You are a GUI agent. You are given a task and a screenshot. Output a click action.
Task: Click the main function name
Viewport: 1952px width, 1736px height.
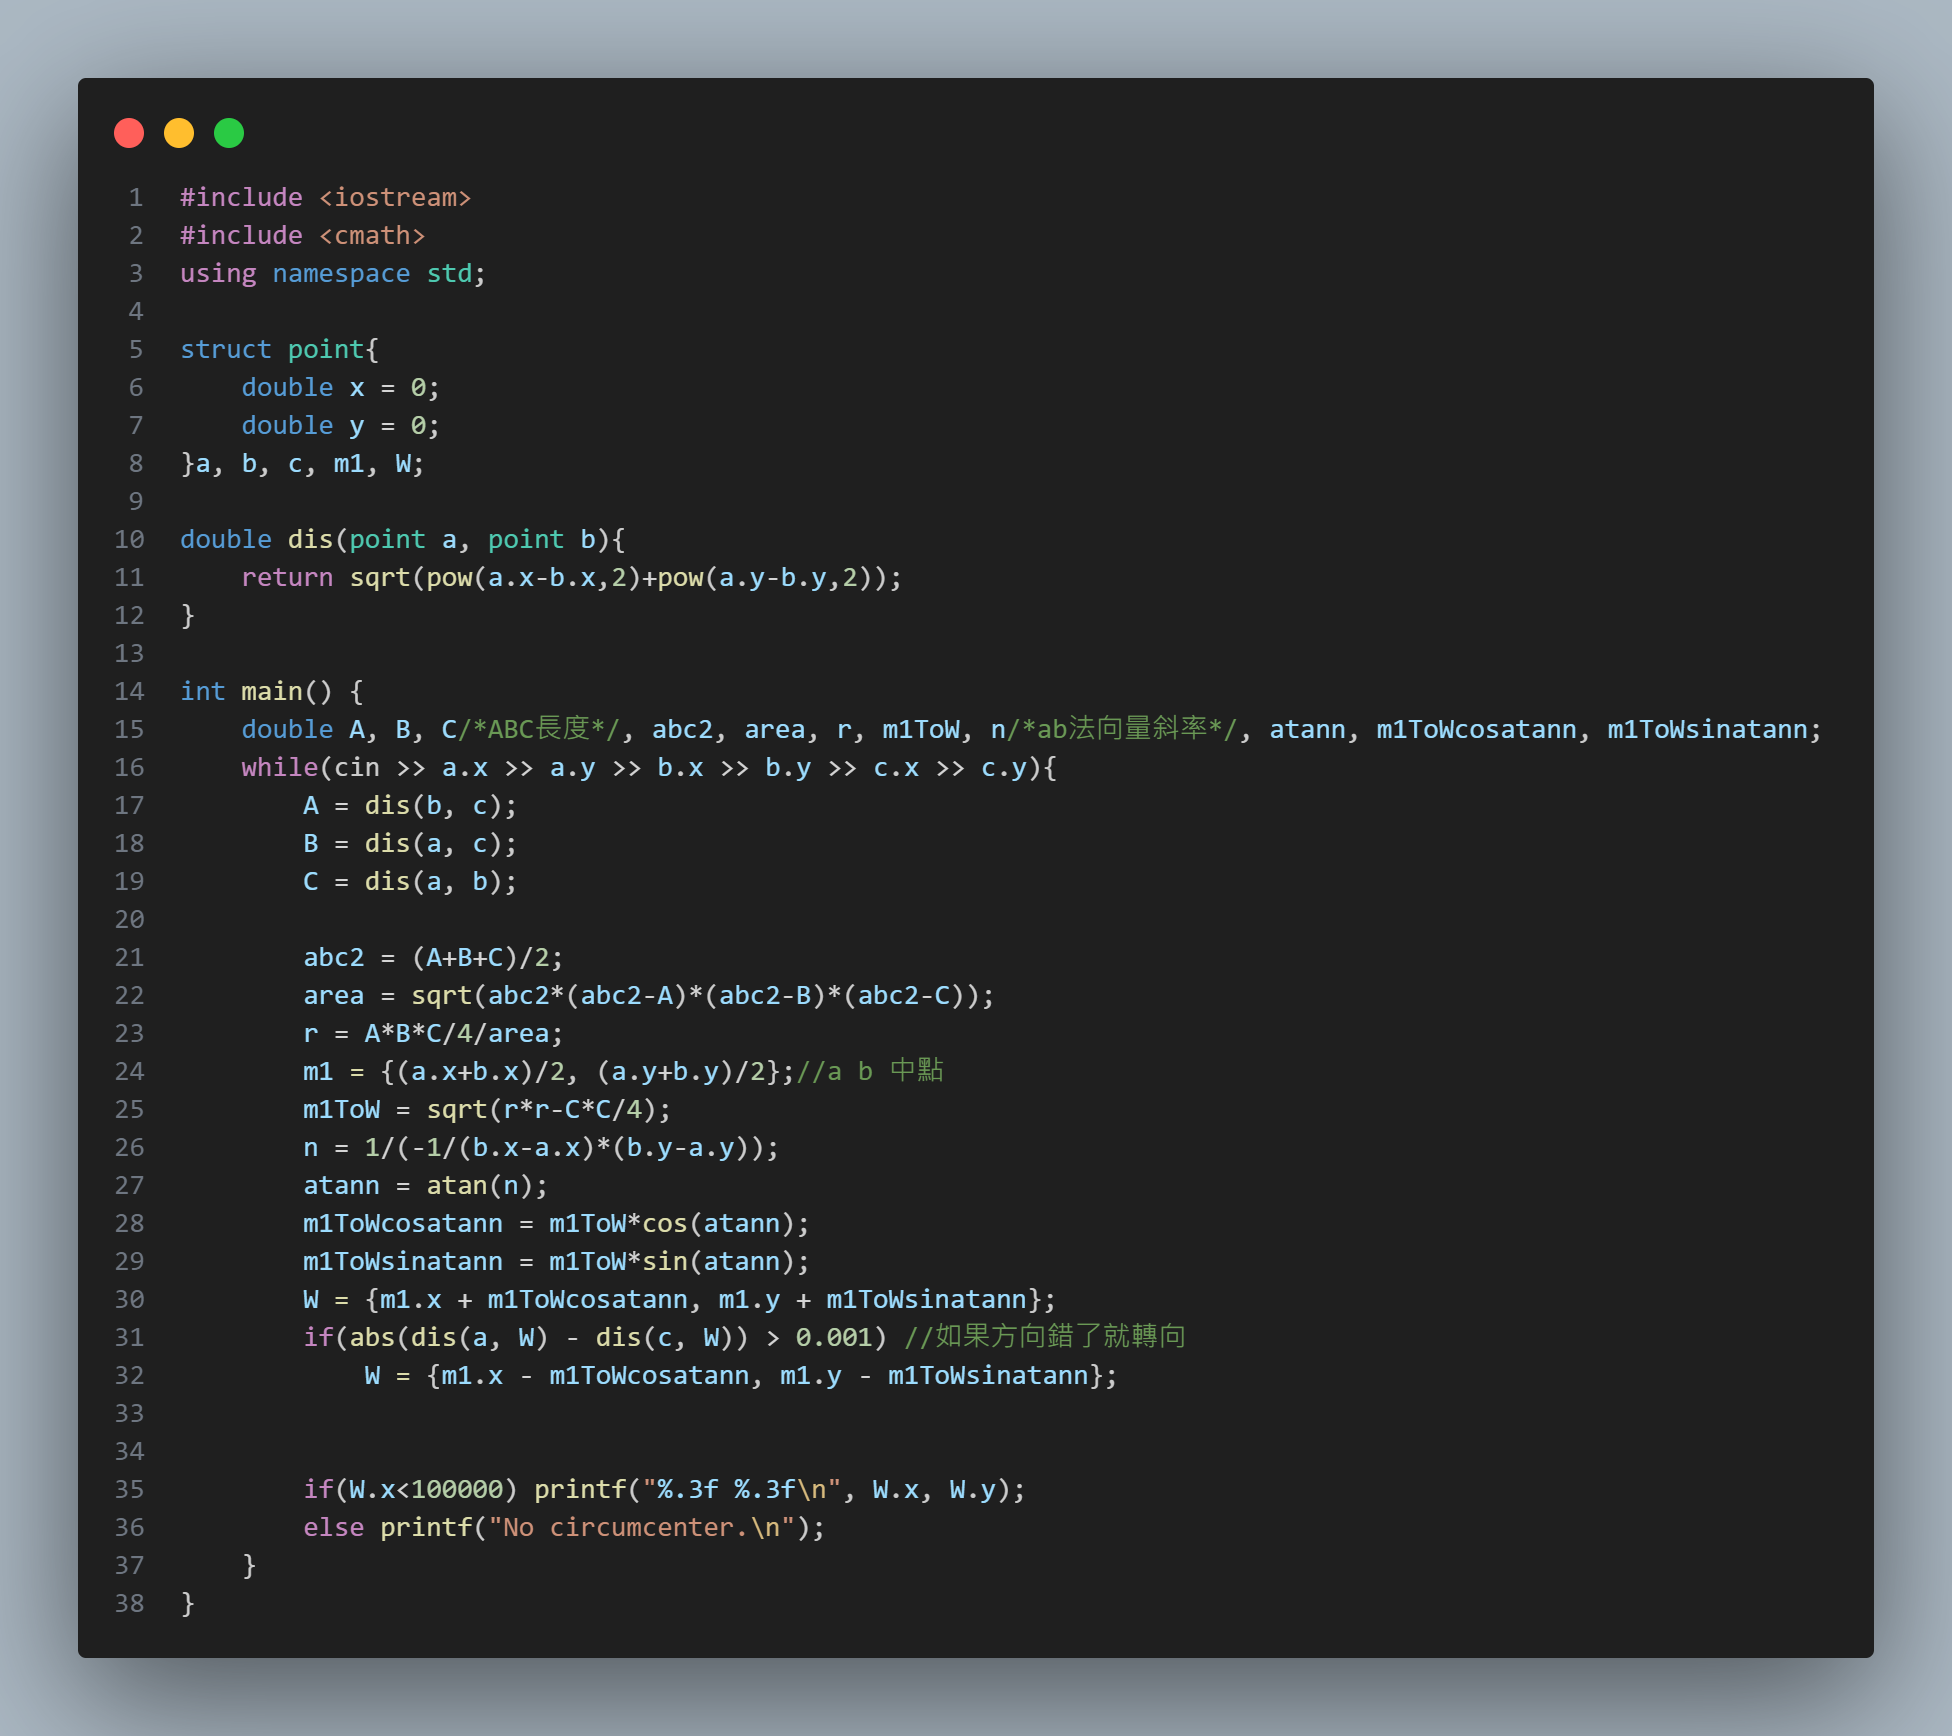coord(271,691)
